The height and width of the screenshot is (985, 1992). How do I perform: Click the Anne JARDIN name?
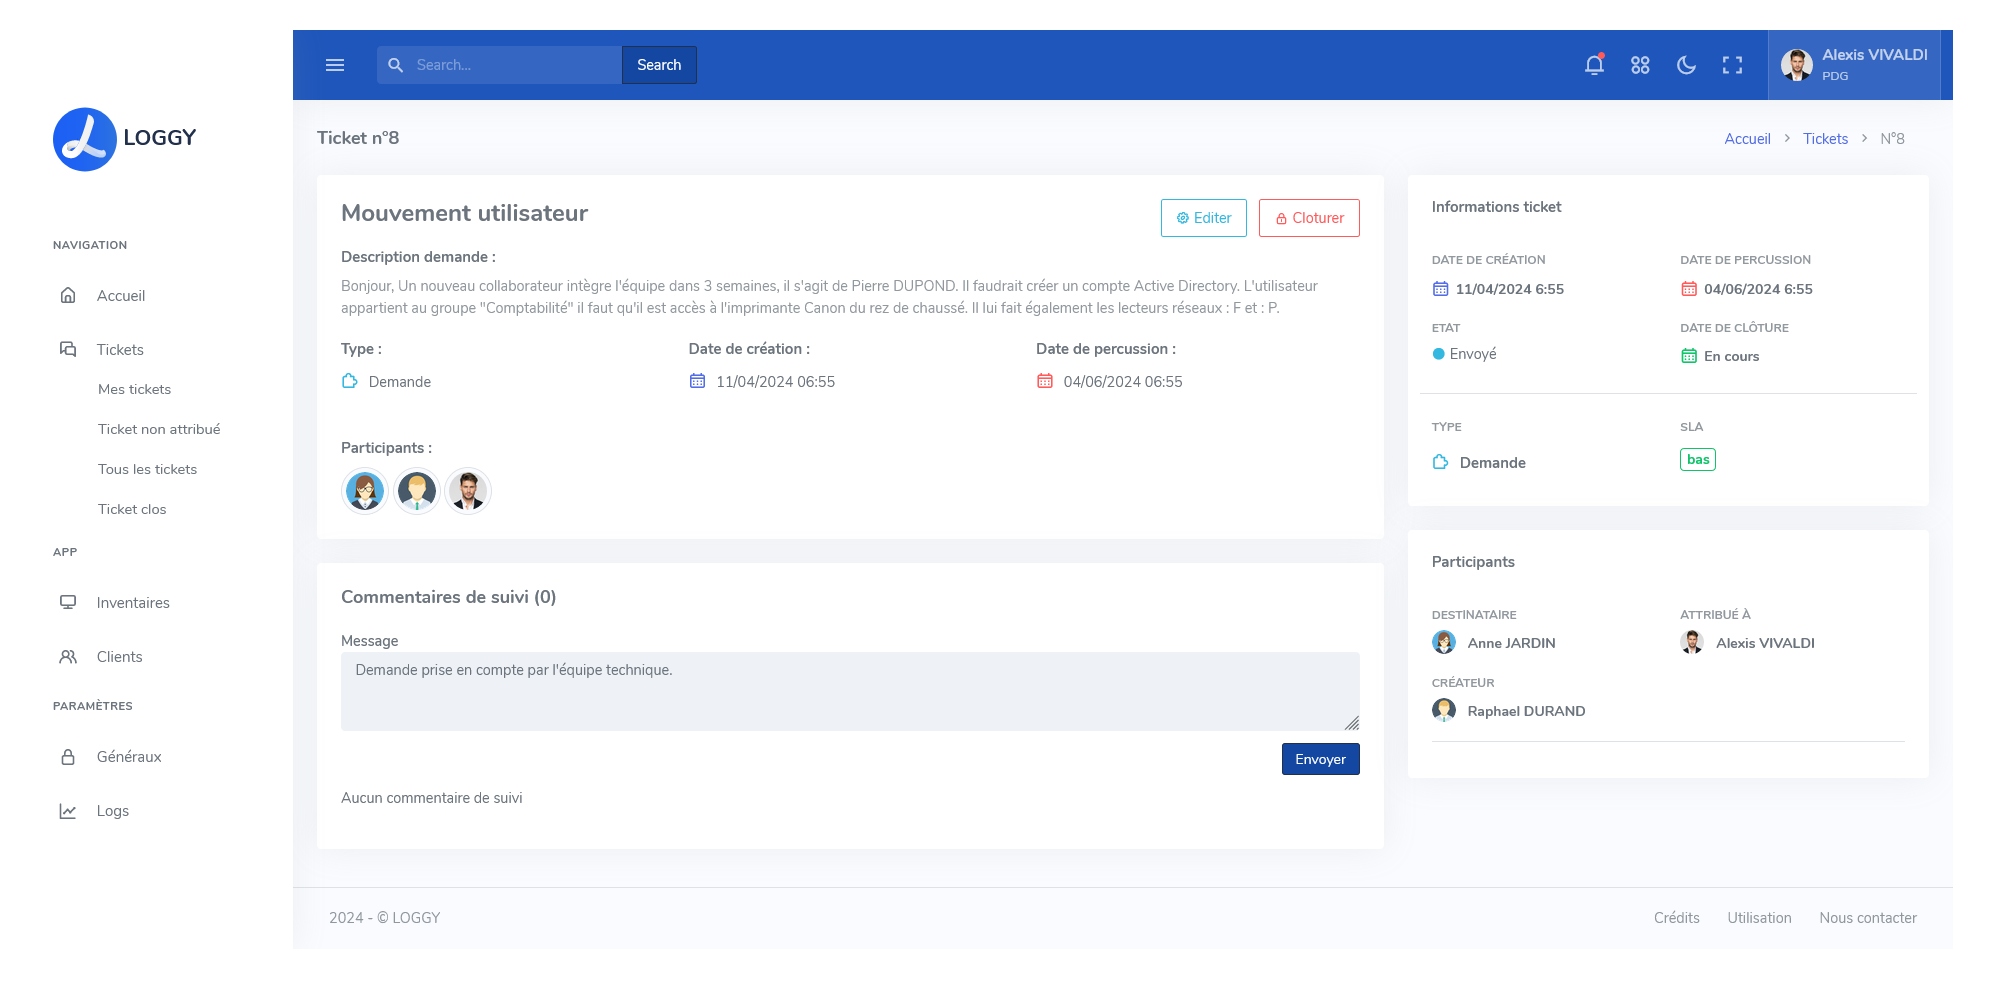pyautogui.click(x=1511, y=643)
